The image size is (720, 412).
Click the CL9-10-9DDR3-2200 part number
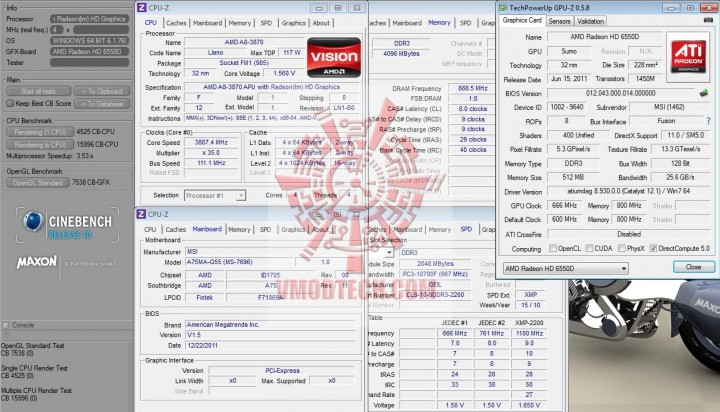click(x=435, y=295)
